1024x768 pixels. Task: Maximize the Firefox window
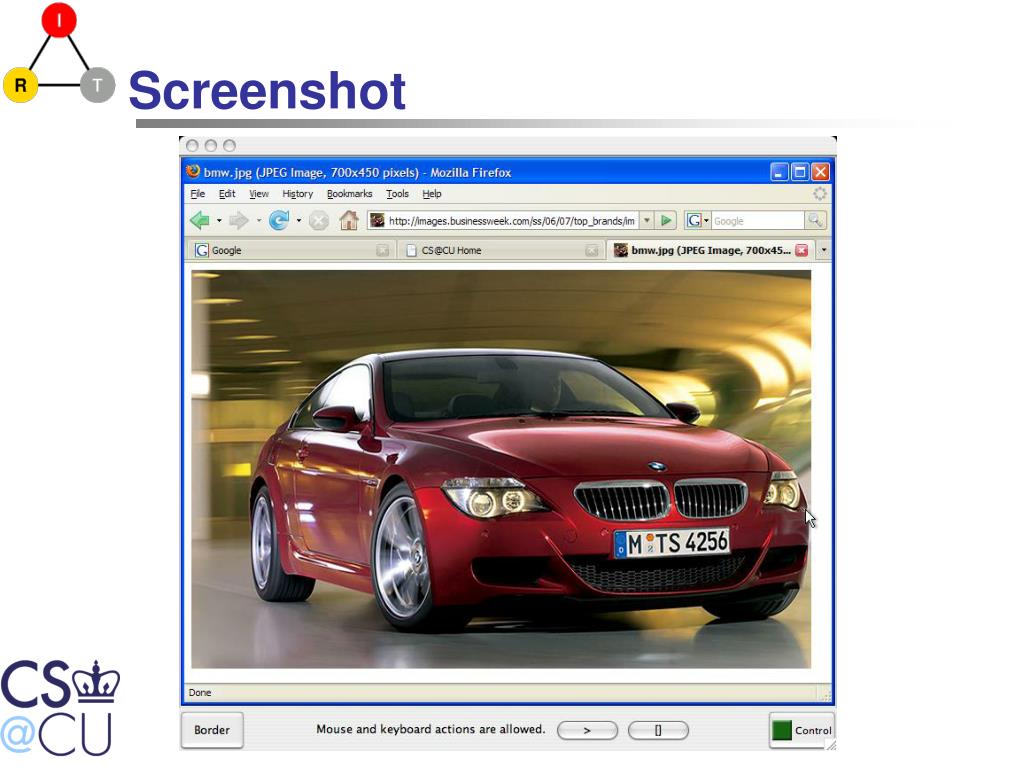[x=800, y=172]
